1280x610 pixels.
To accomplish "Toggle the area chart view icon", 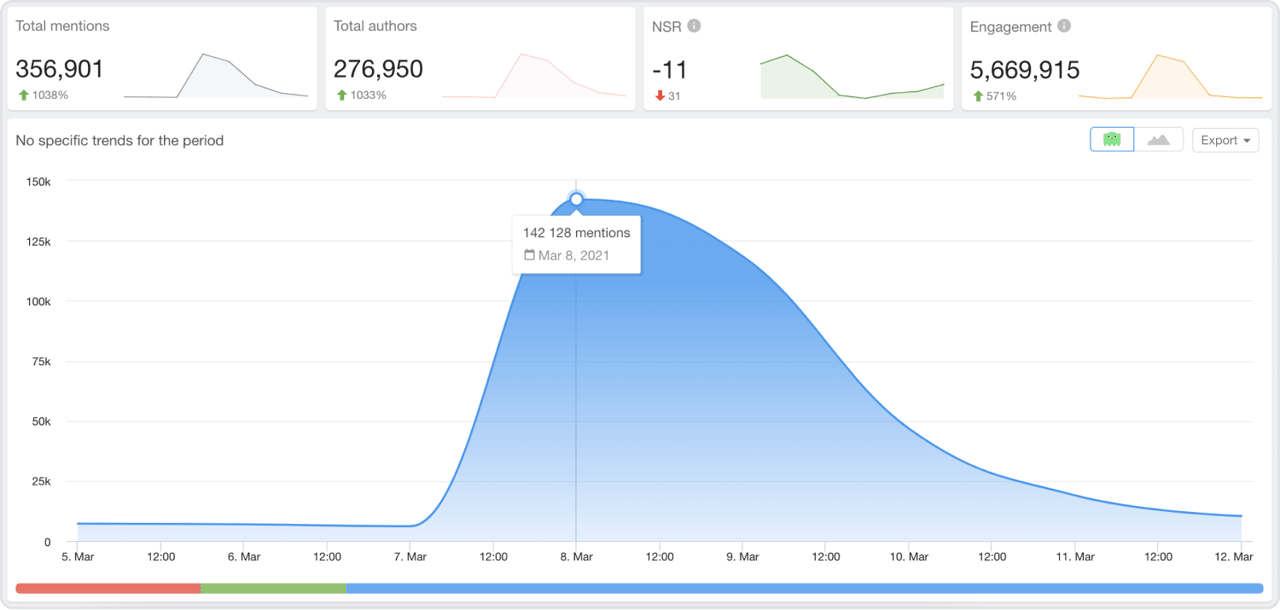I will click(1158, 140).
